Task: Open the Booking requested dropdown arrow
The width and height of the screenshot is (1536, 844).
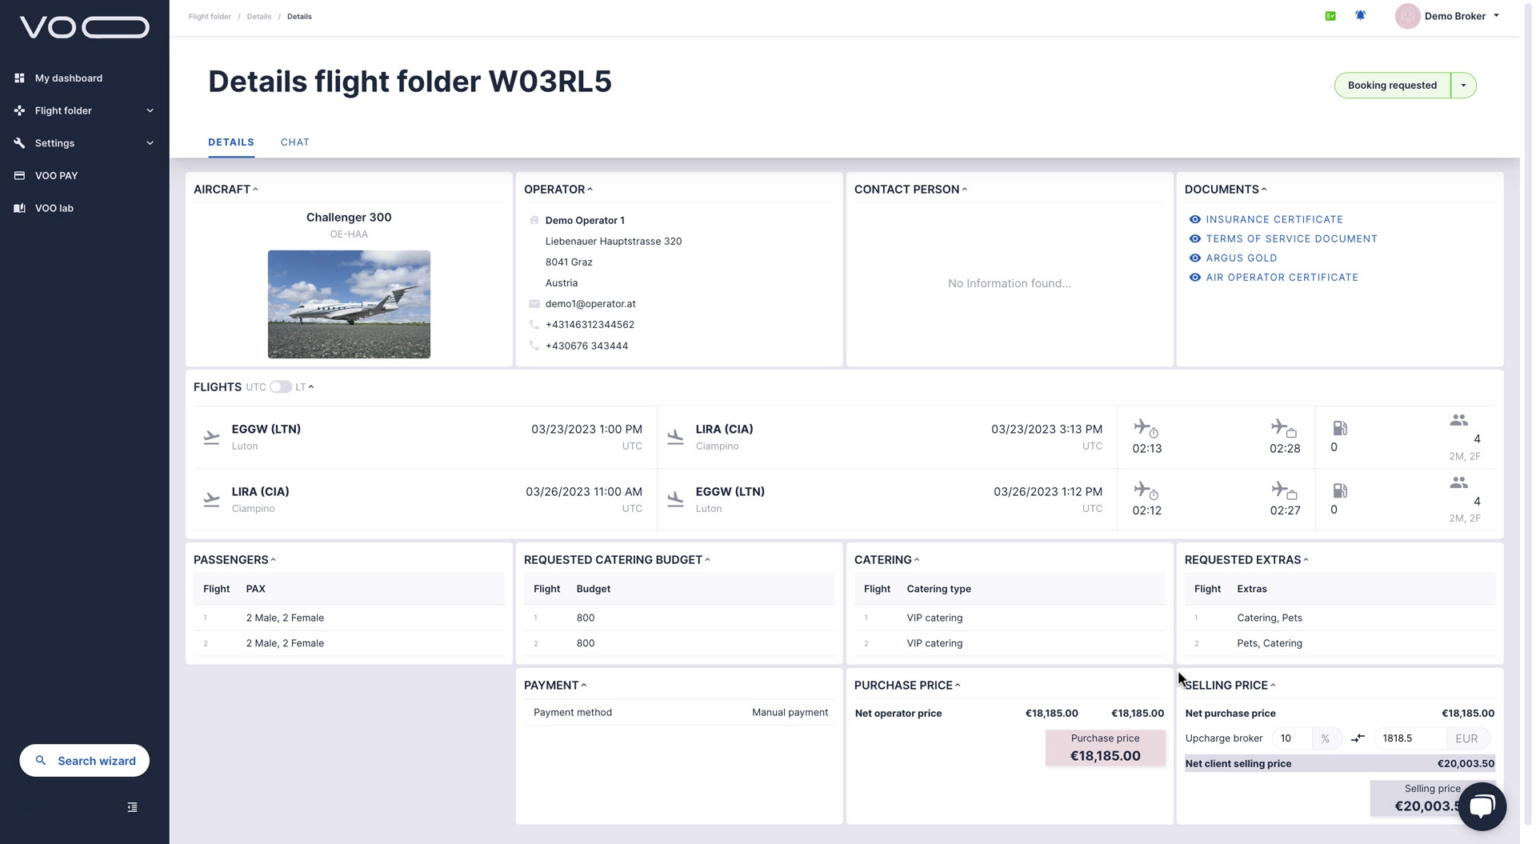Action: point(1463,85)
